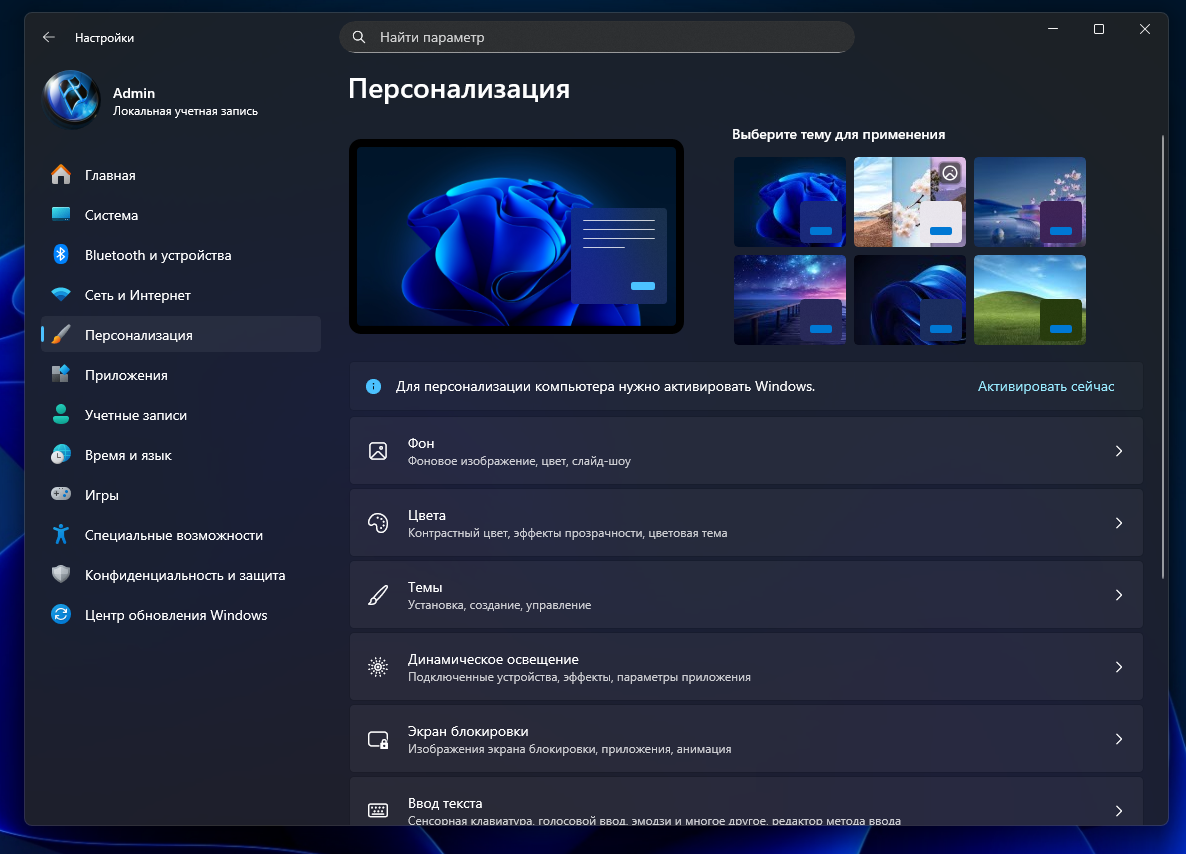The image size is (1186, 854).
Task: Select the green hill theme thumbnail
Action: click(x=1030, y=300)
